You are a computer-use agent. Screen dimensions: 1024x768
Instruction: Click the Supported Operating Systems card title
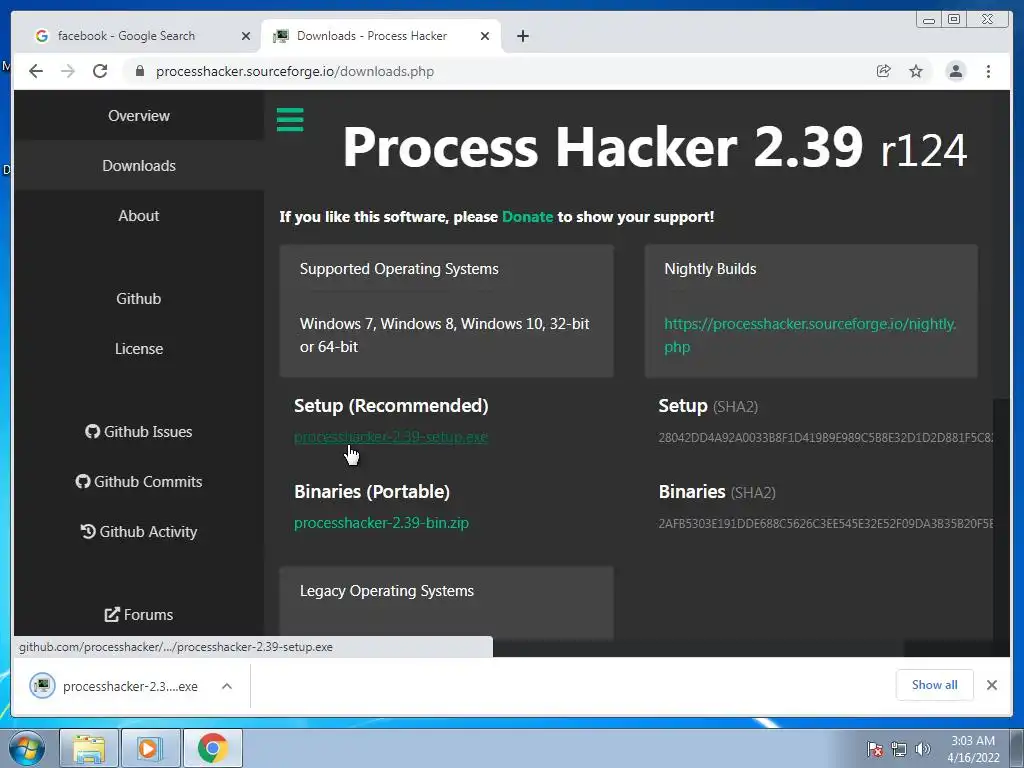[399, 269]
